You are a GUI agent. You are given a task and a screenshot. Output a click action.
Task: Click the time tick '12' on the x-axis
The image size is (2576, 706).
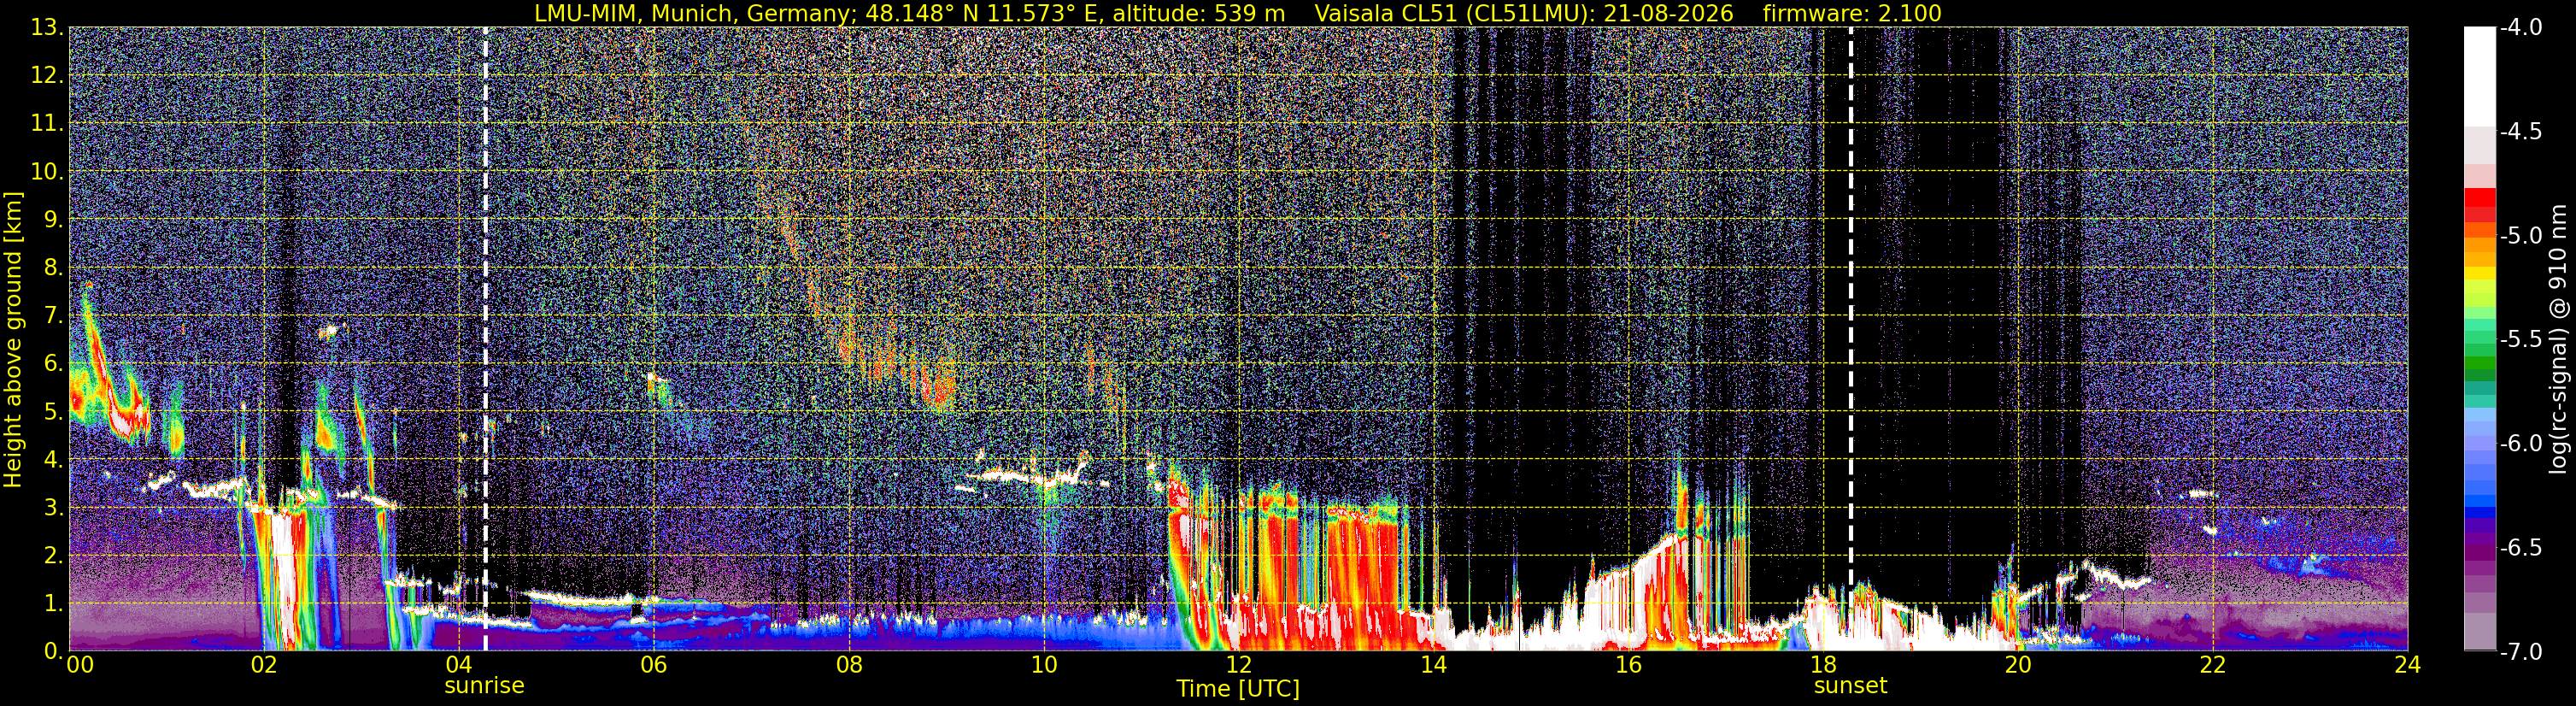click(1238, 664)
